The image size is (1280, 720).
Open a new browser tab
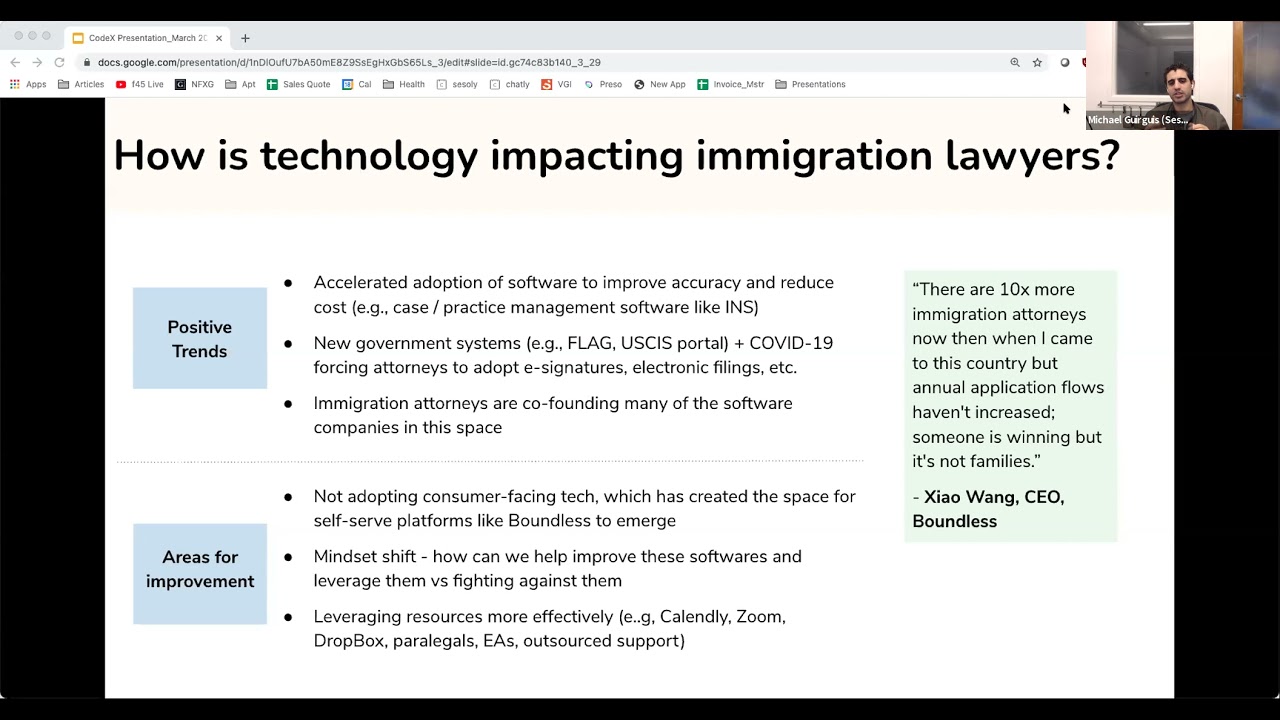pyautogui.click(x=245, y=38)
